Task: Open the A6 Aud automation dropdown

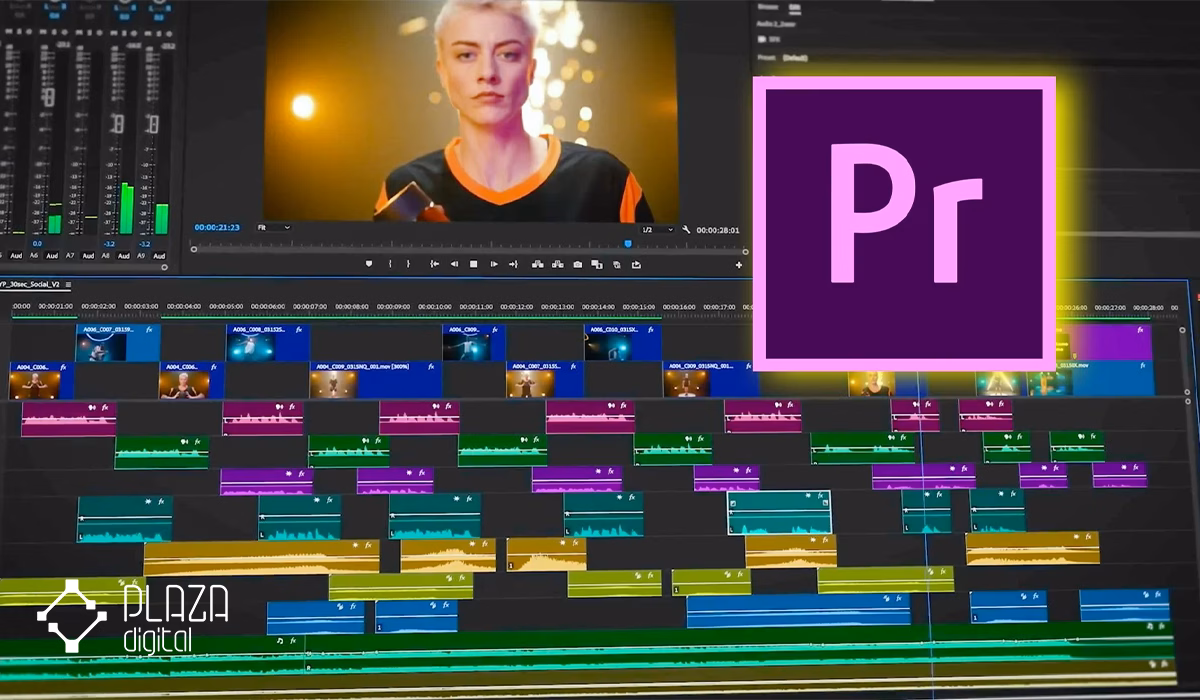Action: click(51, 255)
